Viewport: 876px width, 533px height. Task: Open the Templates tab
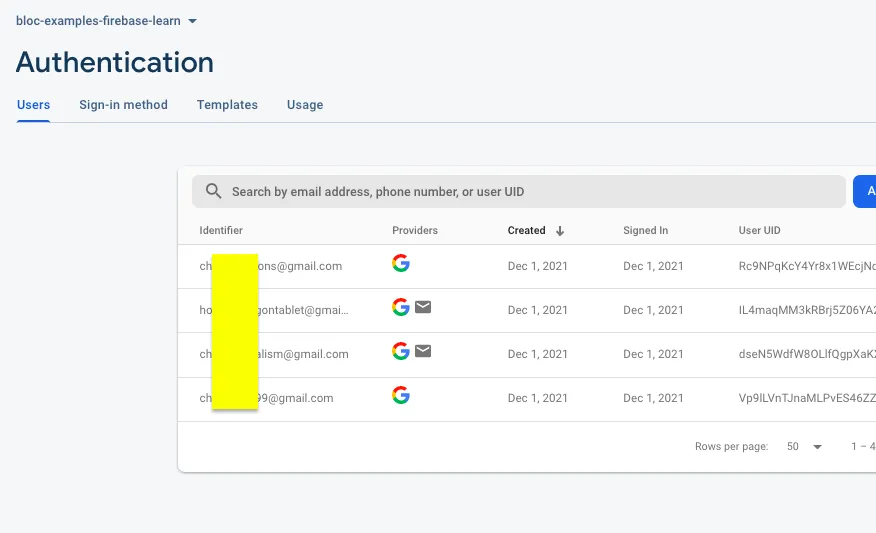(227, 105)
